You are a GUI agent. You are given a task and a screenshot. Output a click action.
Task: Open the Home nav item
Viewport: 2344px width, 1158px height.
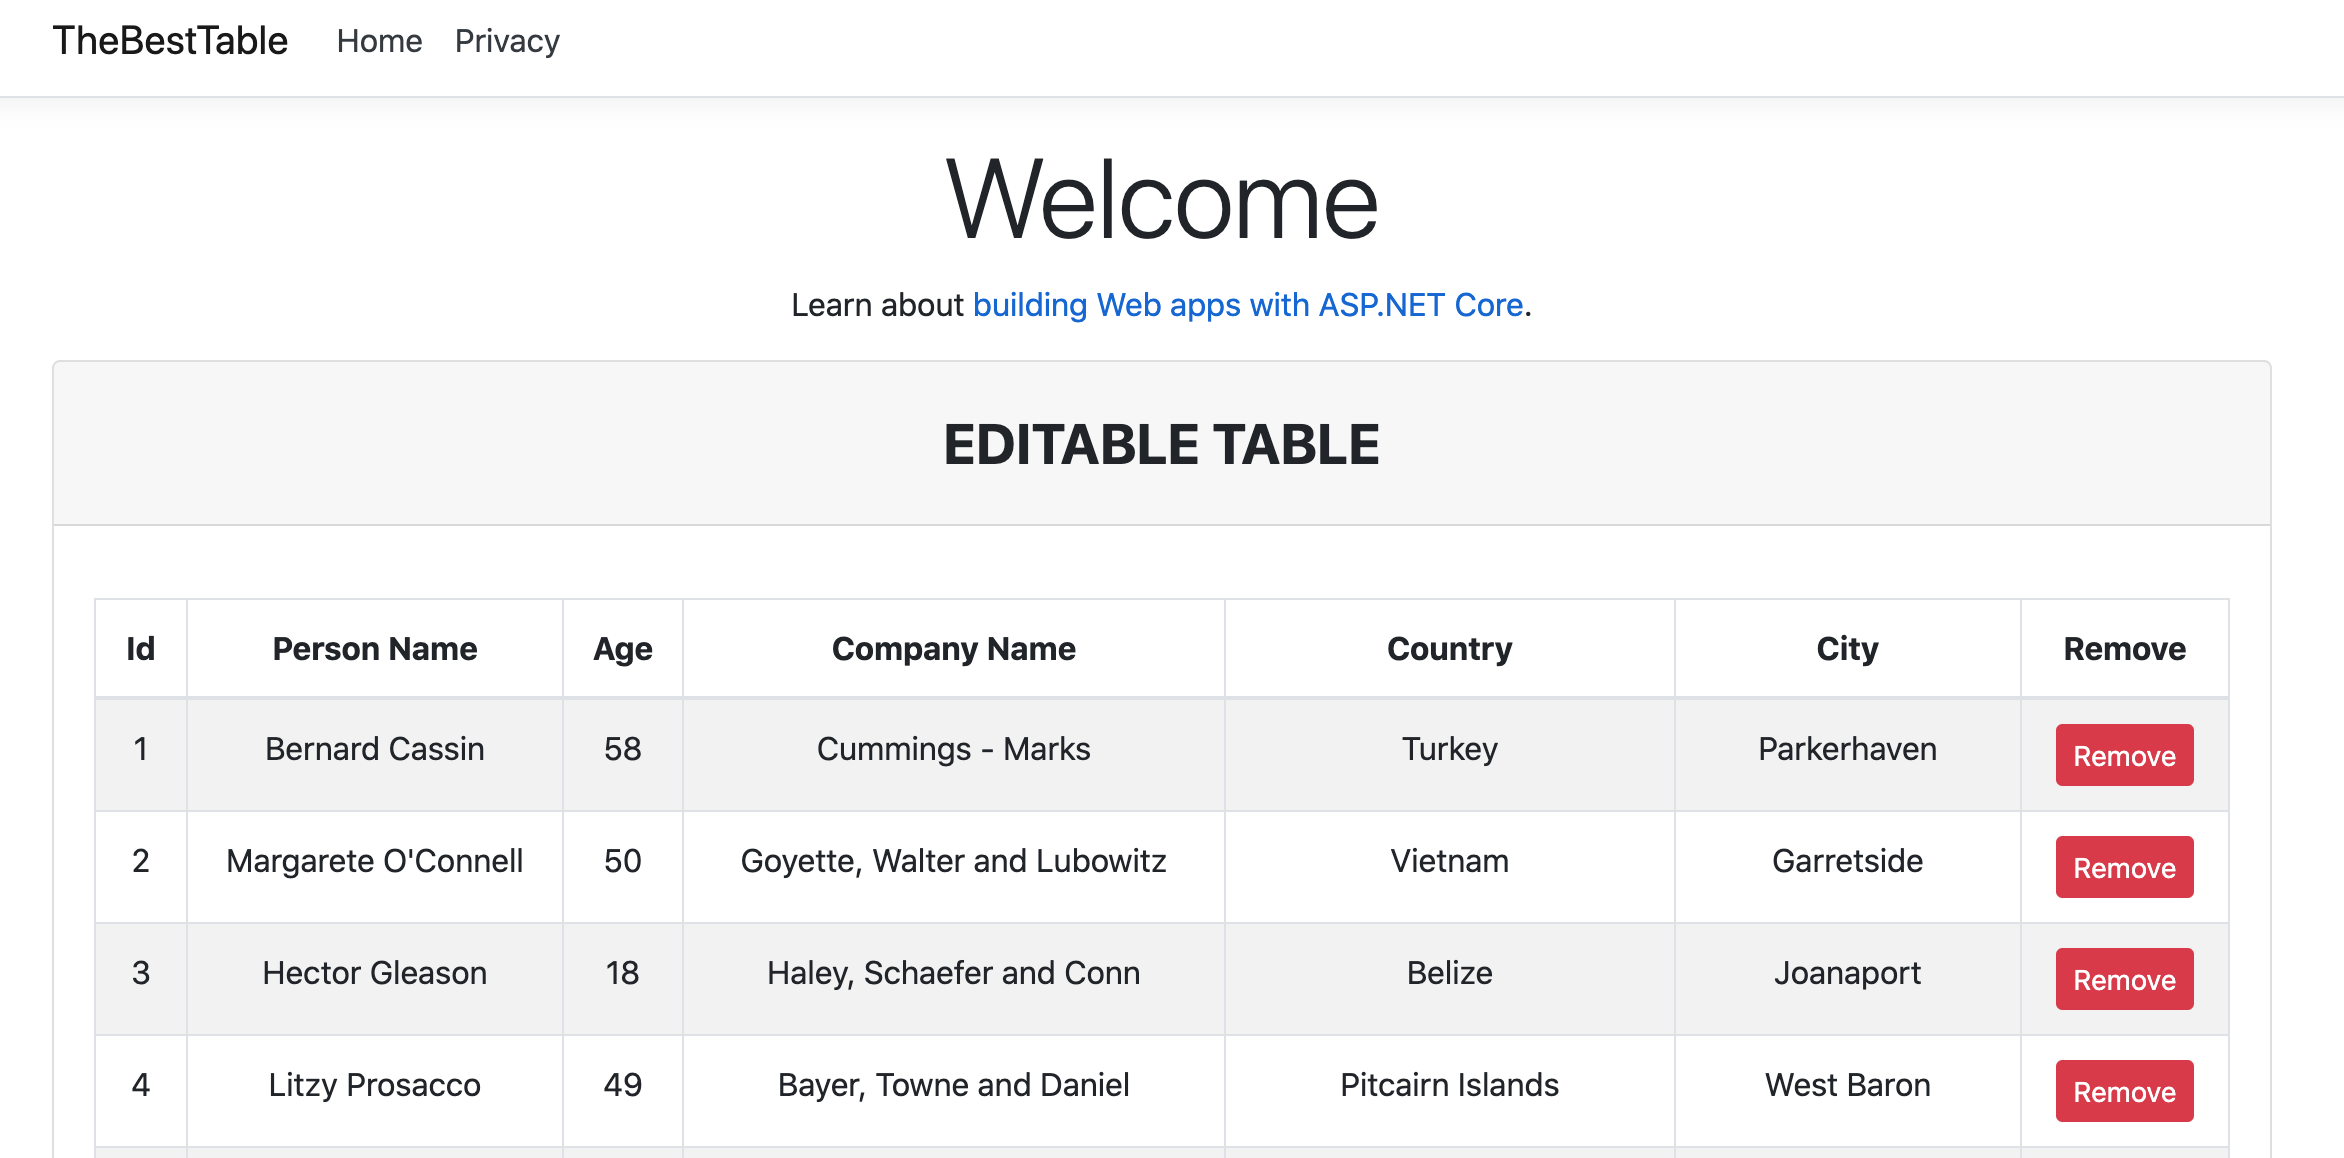pyautogui.click(x=379, y=41)
